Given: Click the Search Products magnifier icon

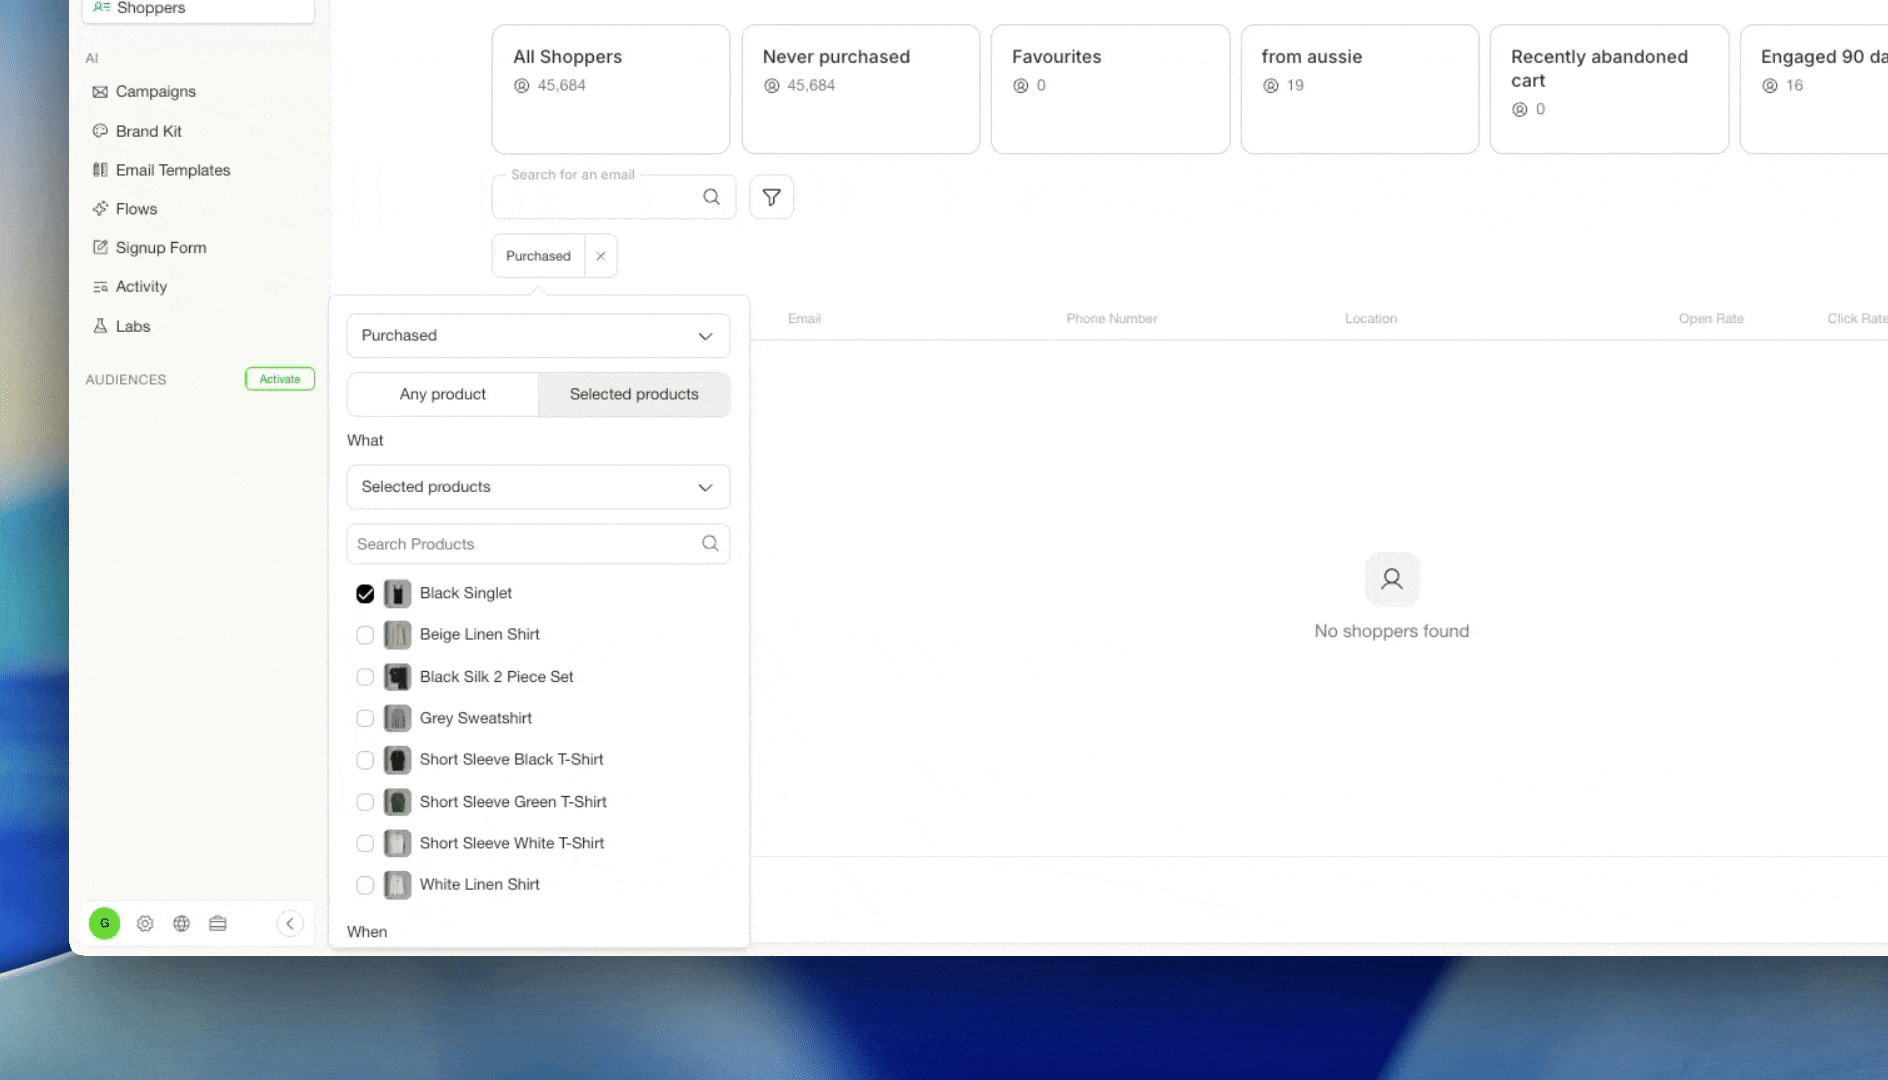Looking at the screenshot, I should [x=710, y=543].
